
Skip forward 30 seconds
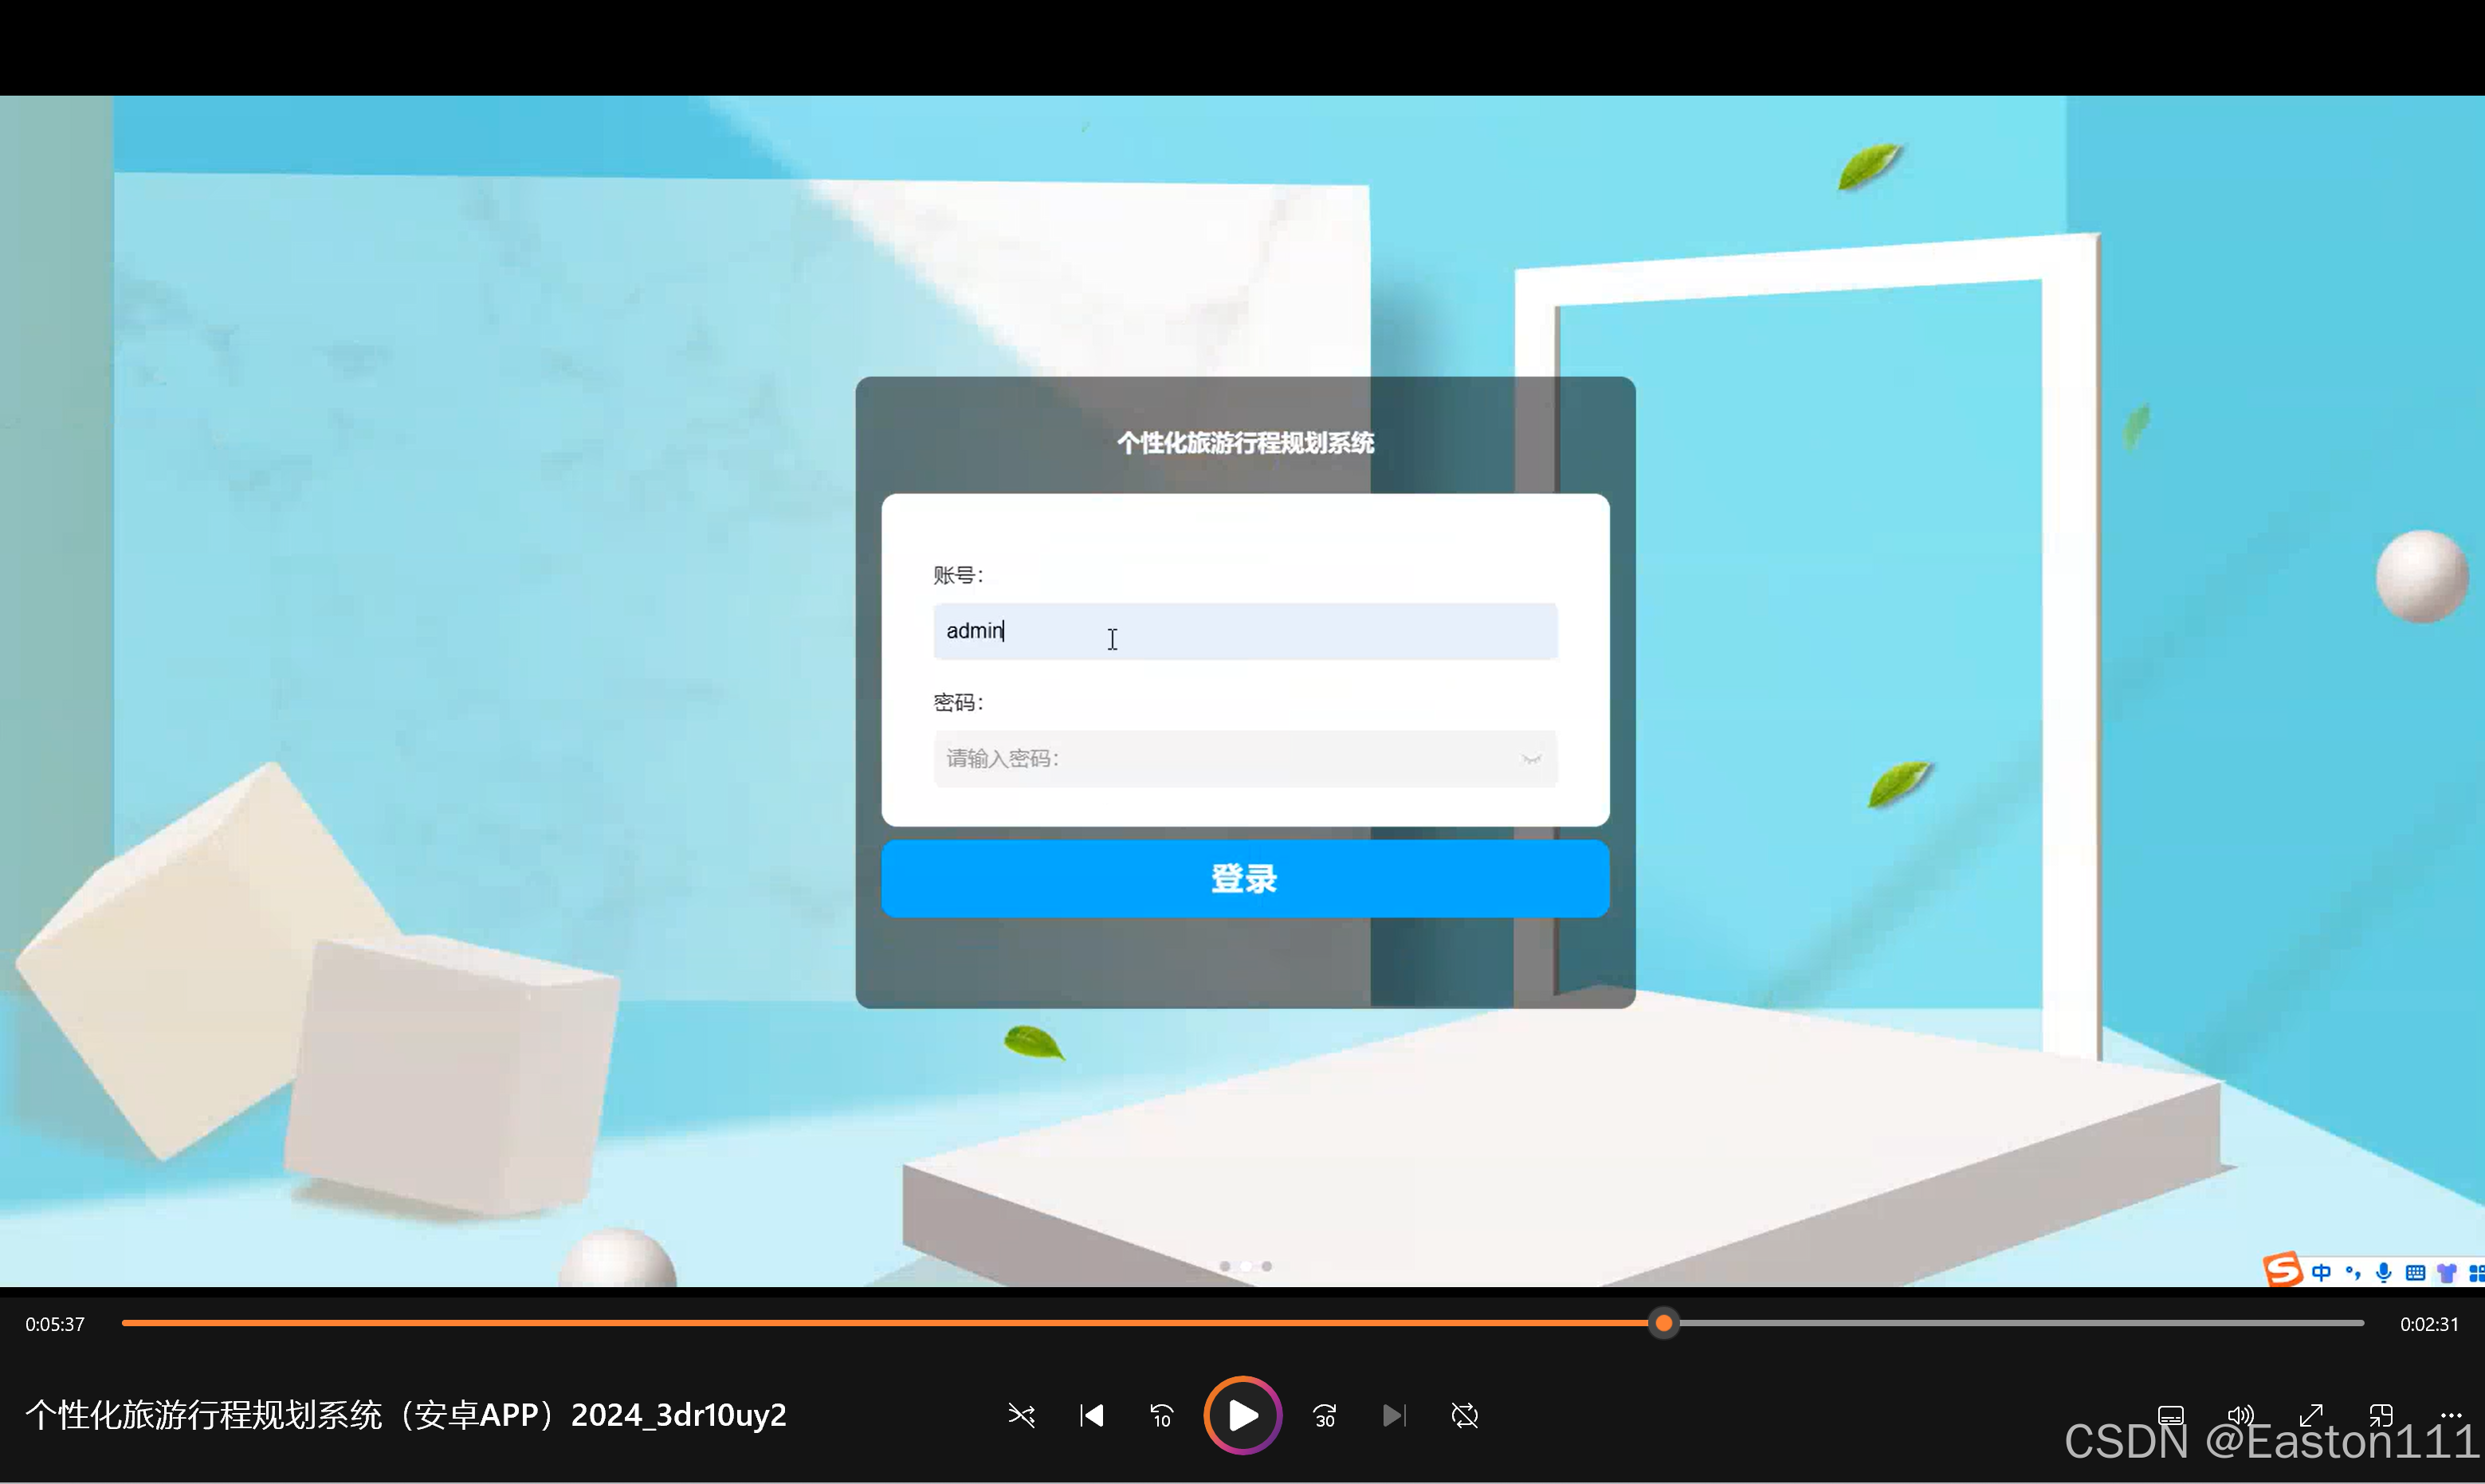click(1325, 1415)
